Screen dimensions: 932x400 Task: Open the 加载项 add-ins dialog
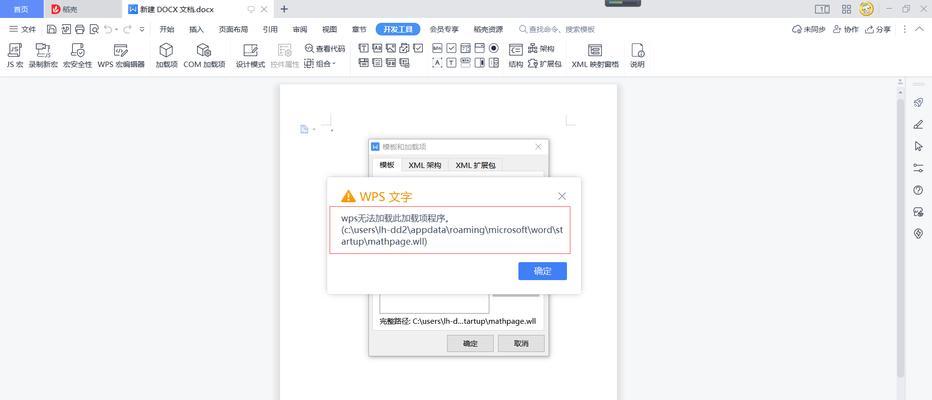166,56
